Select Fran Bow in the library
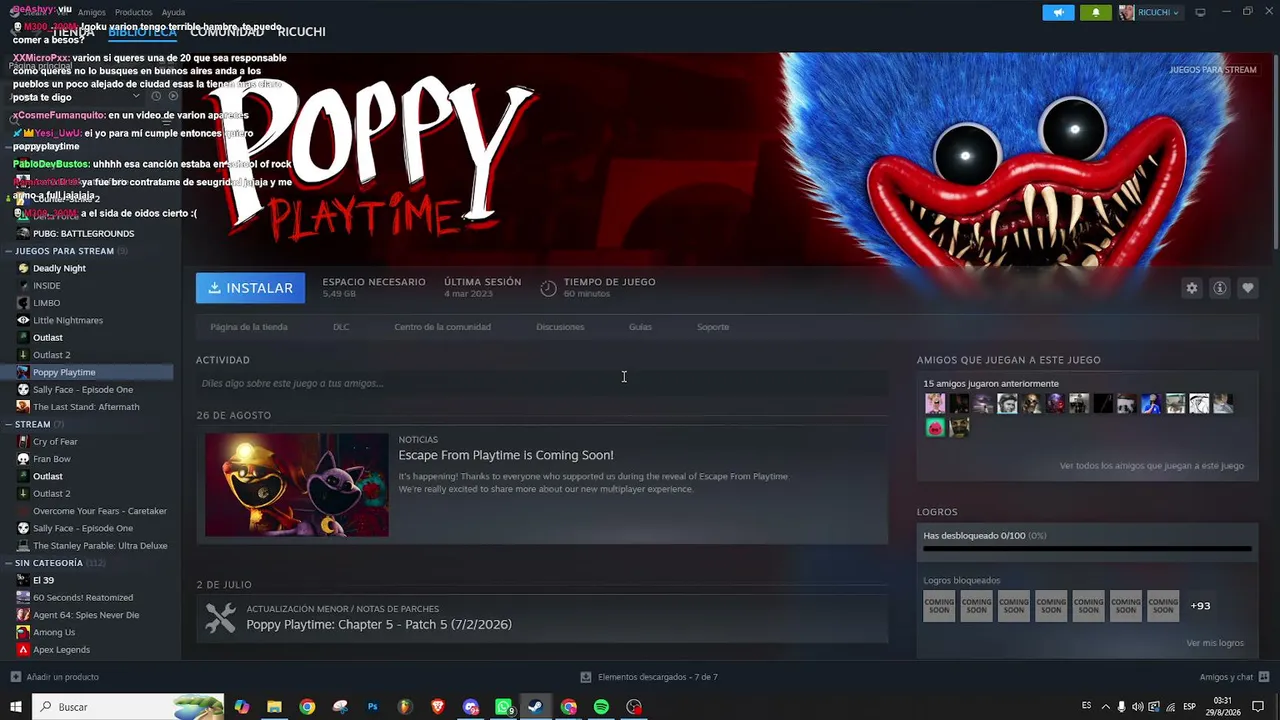Viewport: 1280px width, 720px height. coord(52,459)
